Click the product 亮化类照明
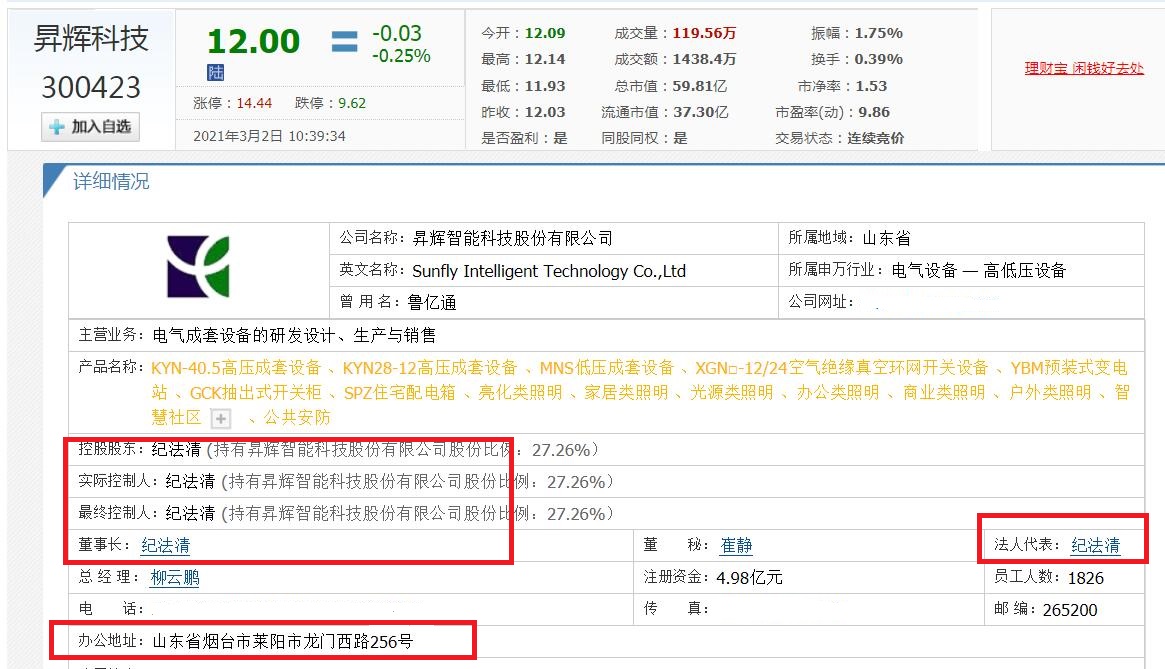This screenshot has width=1165, height=669. 520,392
